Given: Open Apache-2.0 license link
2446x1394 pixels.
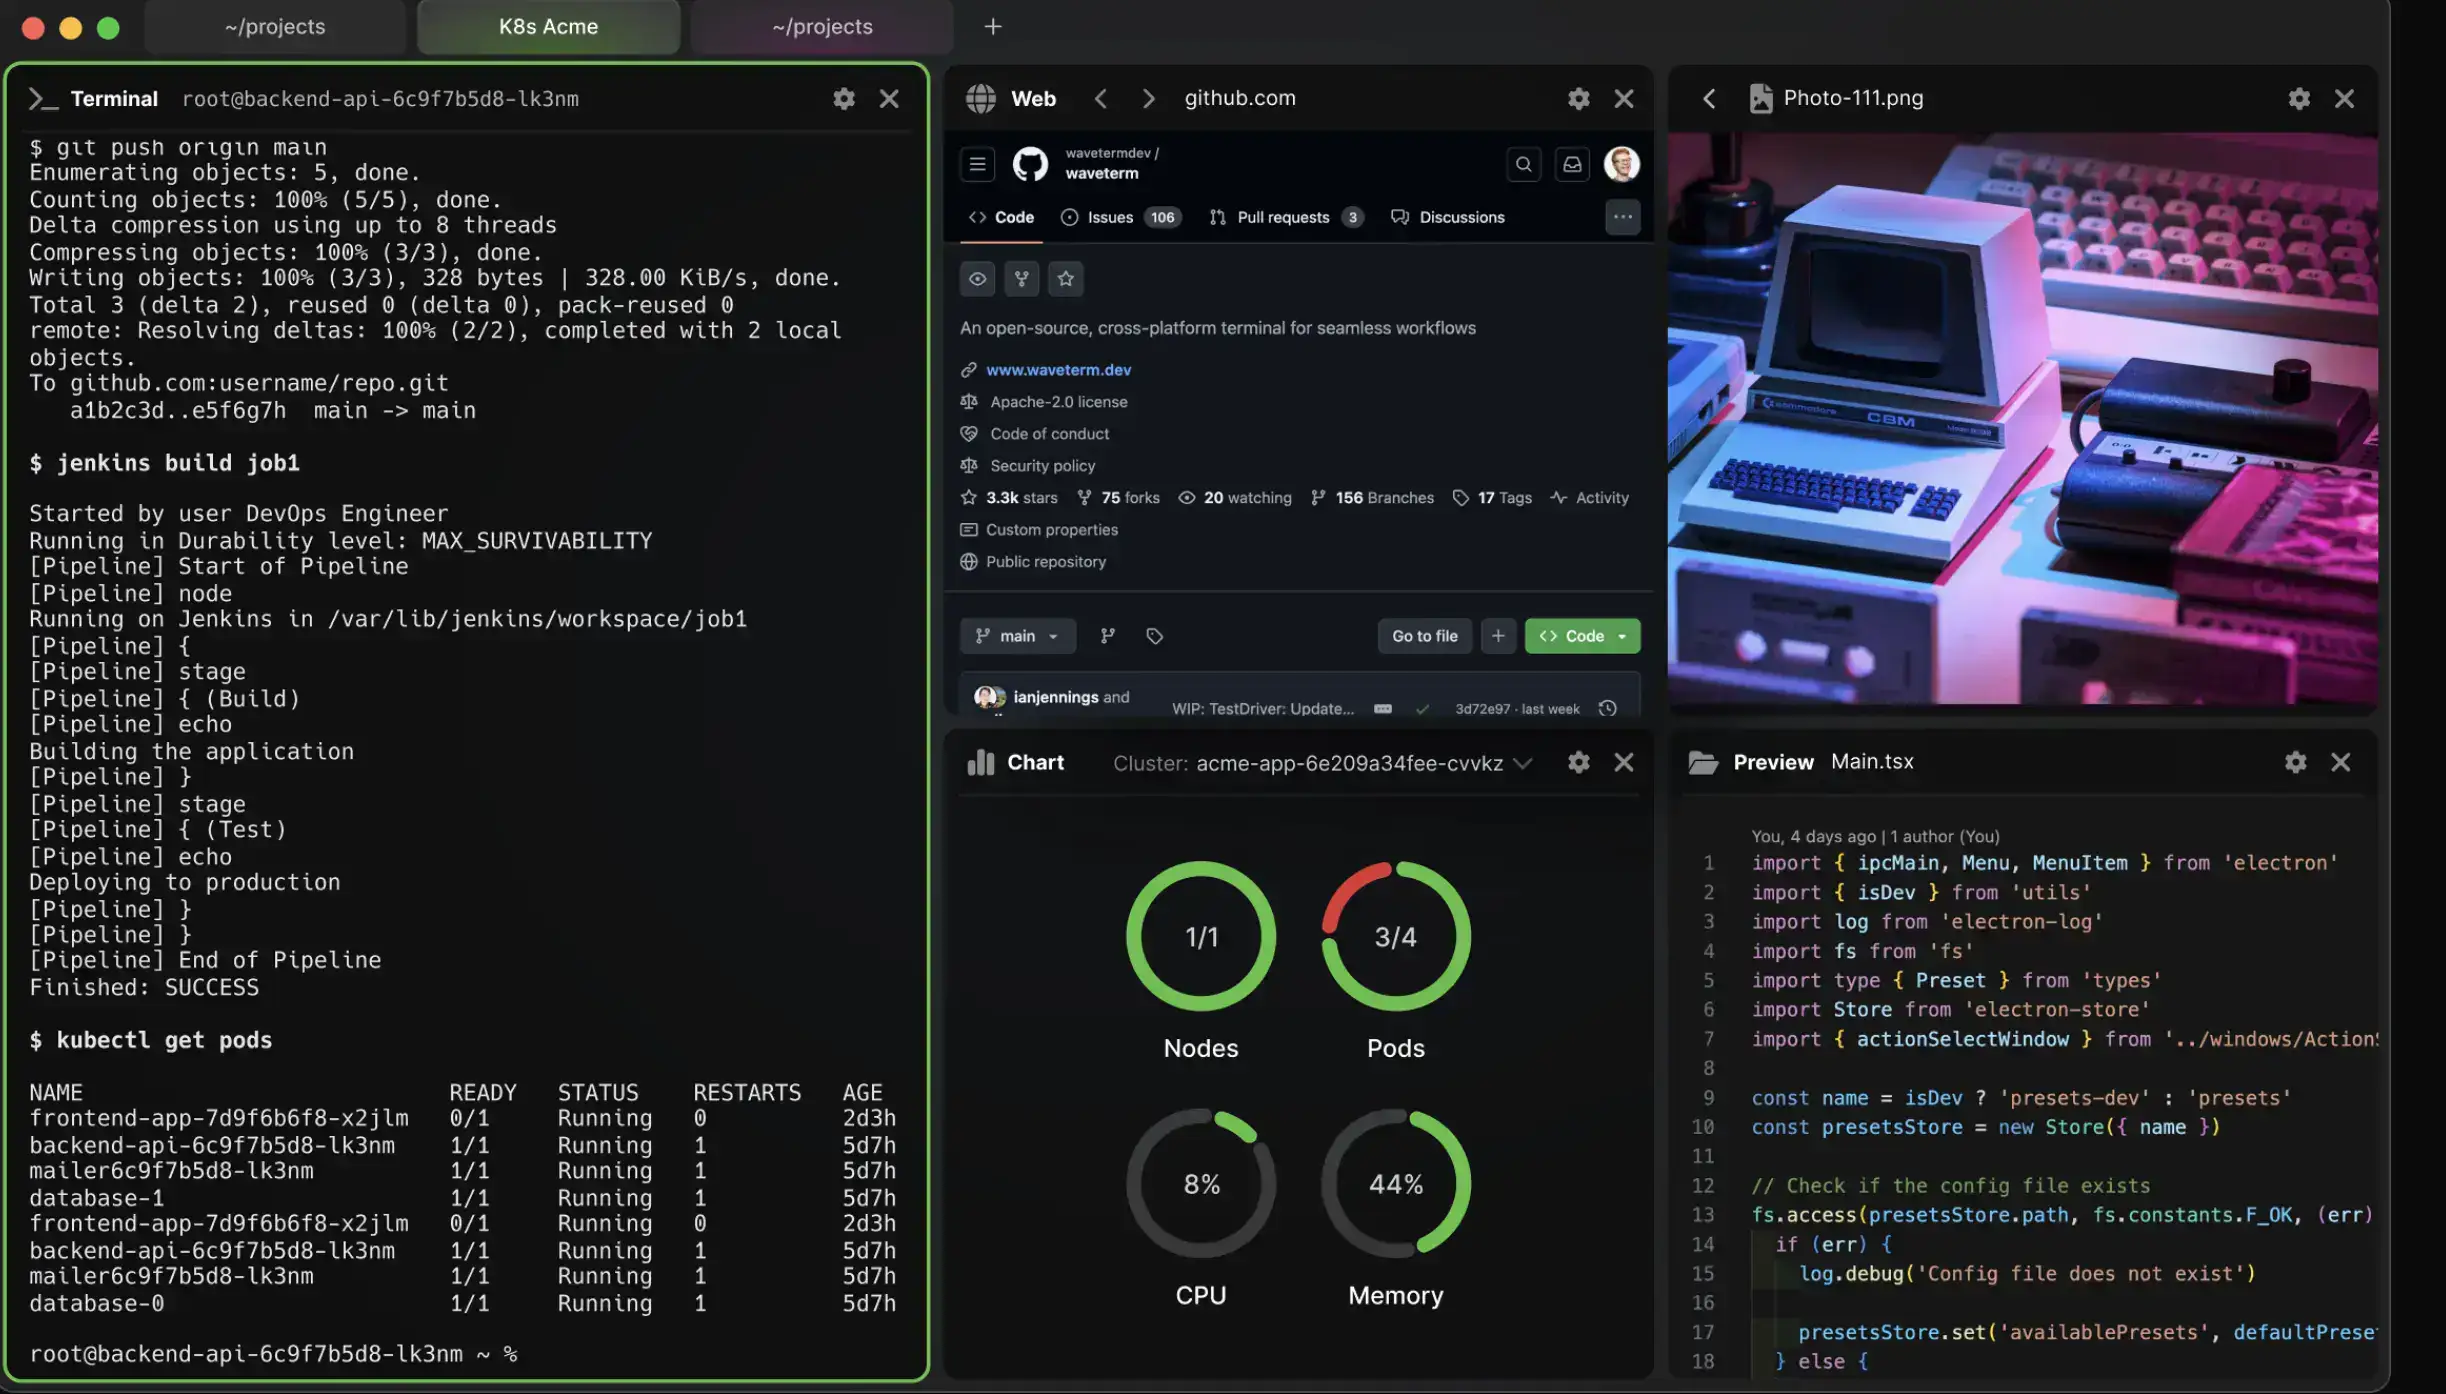Looking at the screenshot, I should [1058, 402].
